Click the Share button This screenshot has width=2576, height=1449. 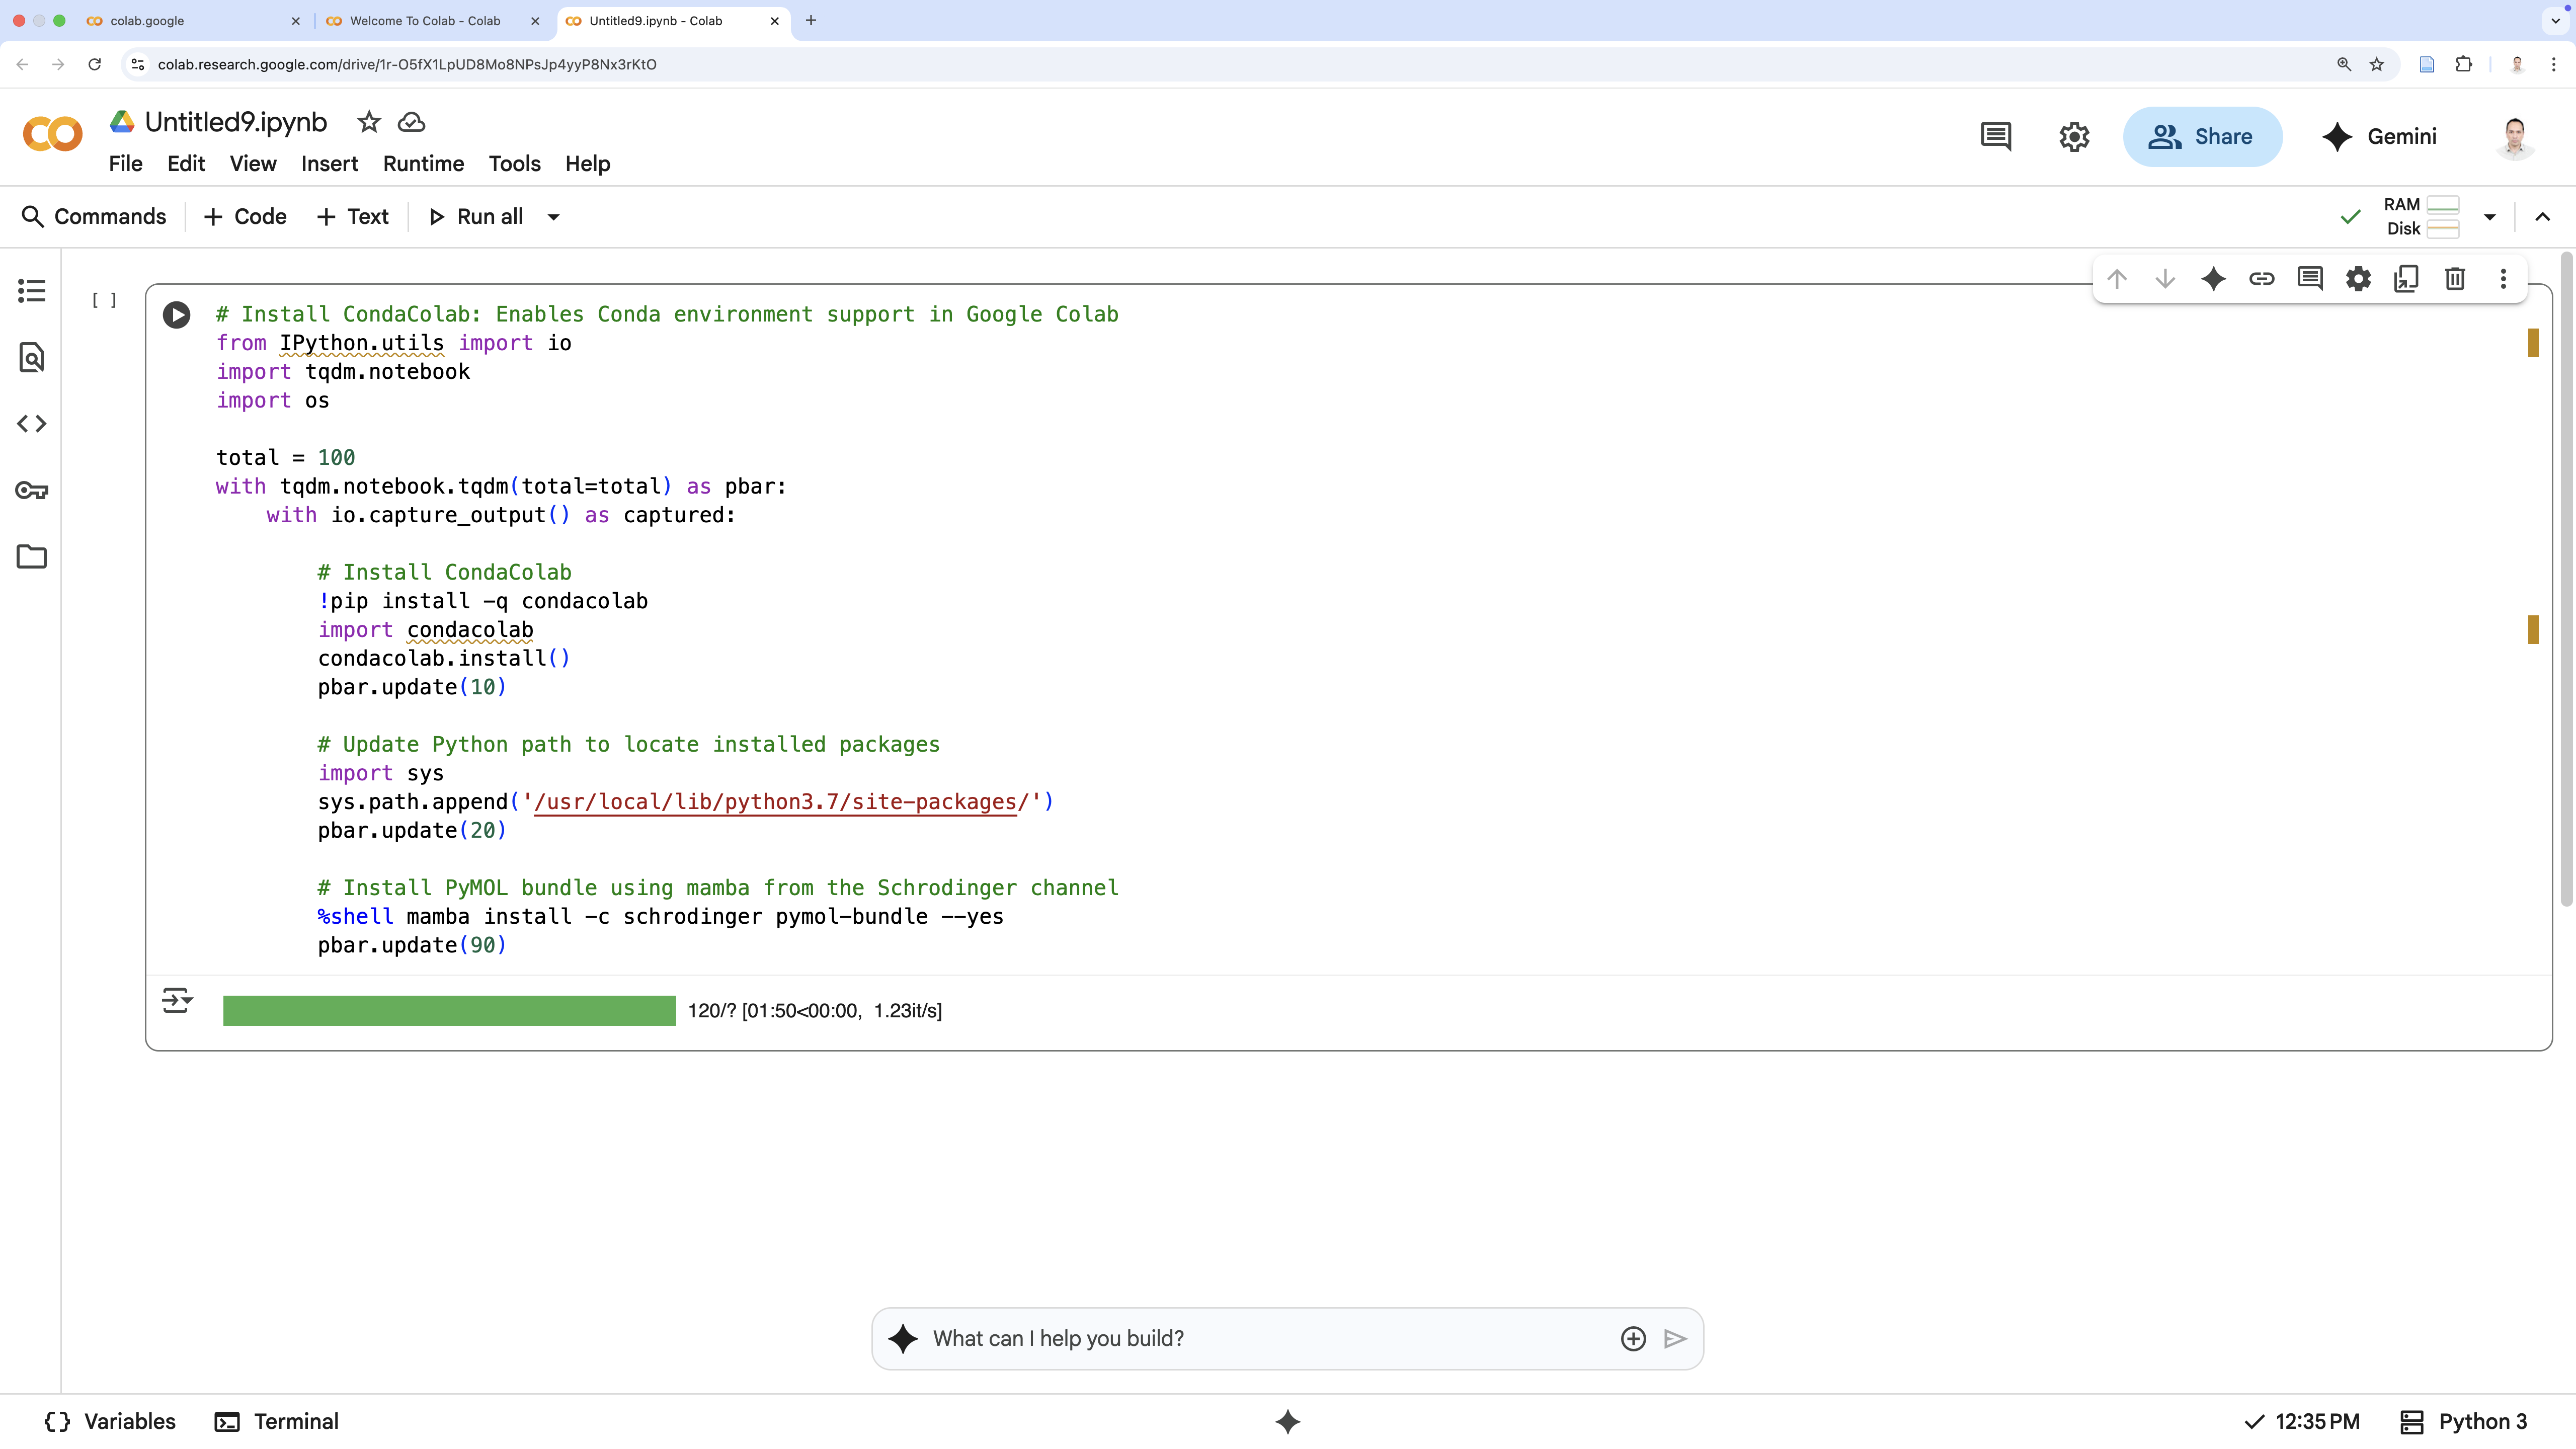[2202, 137]
